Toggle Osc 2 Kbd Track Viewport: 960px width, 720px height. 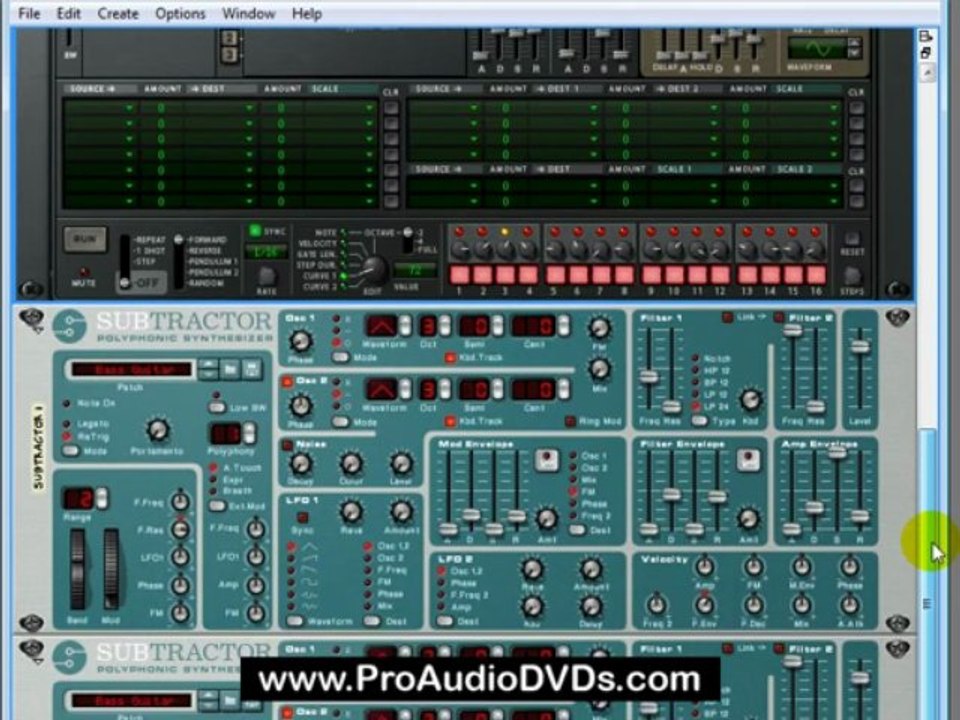450,421
